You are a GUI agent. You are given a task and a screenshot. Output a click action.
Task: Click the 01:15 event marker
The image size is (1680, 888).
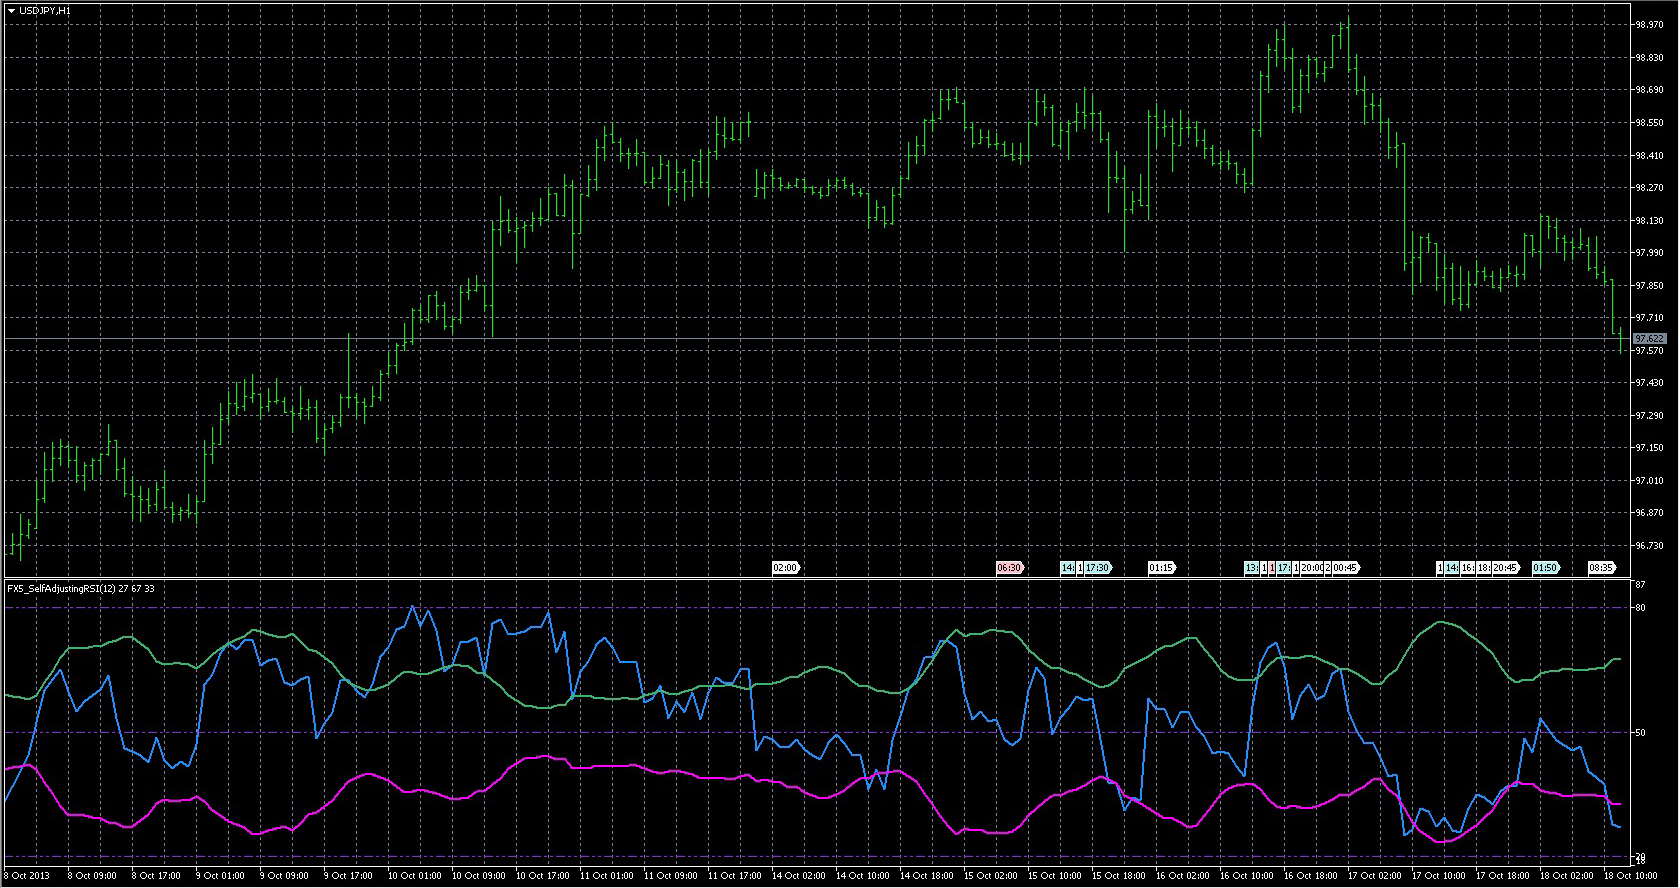point(1161,568)
